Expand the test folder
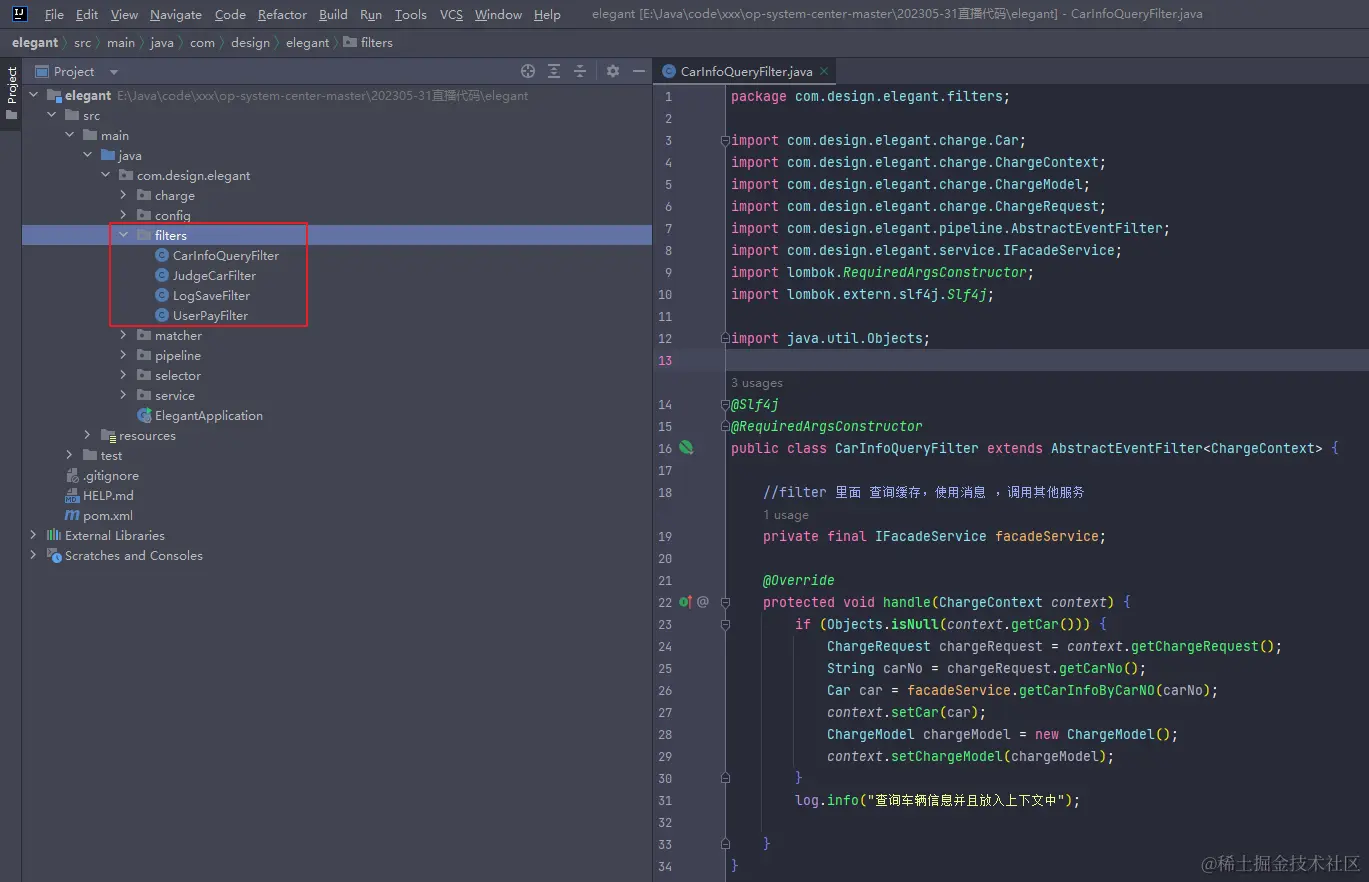The height and width of the screenshot is (882, 1369). 69,455
